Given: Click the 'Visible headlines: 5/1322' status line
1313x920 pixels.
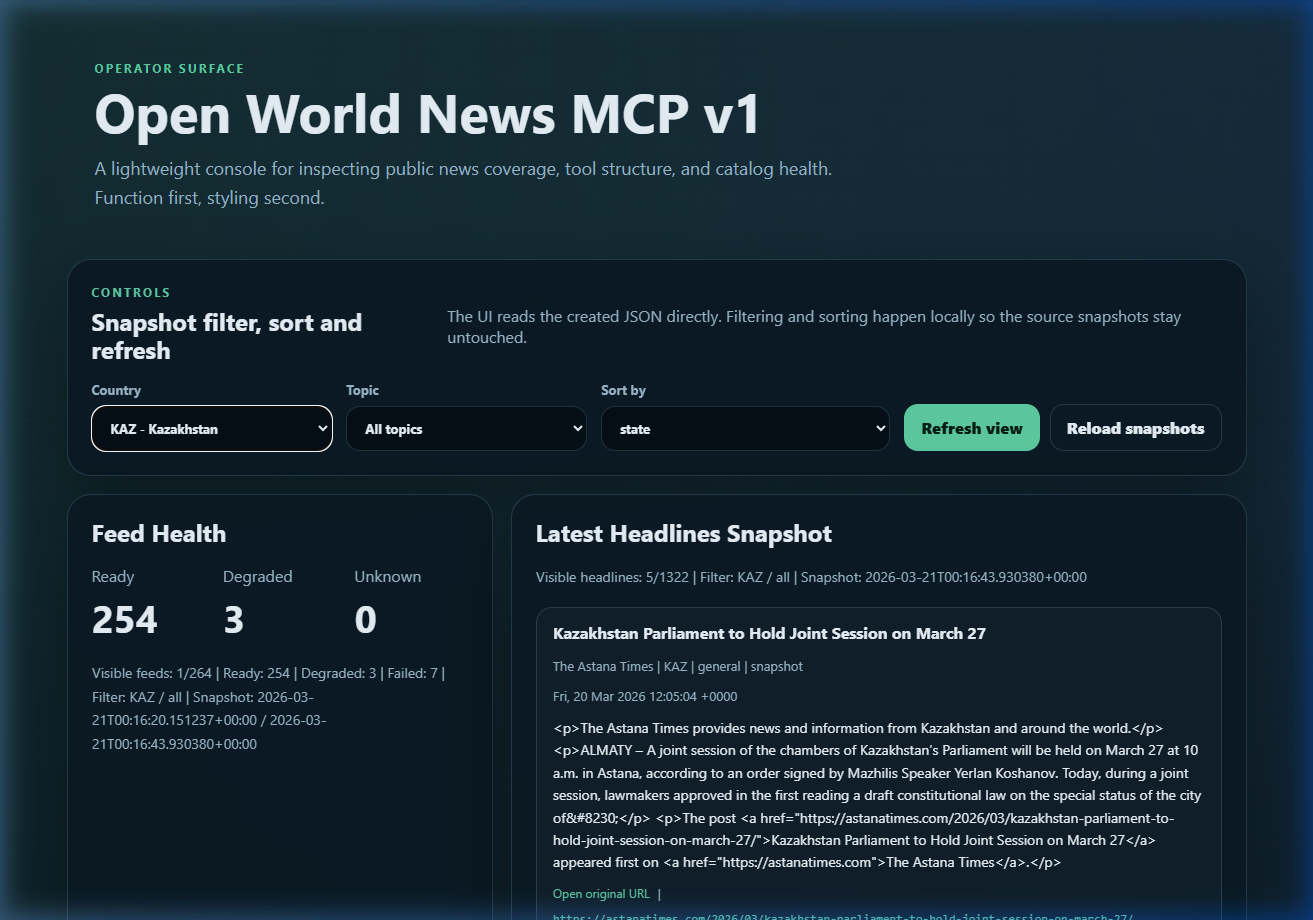Looking at the screenshot, I should 811,577.
